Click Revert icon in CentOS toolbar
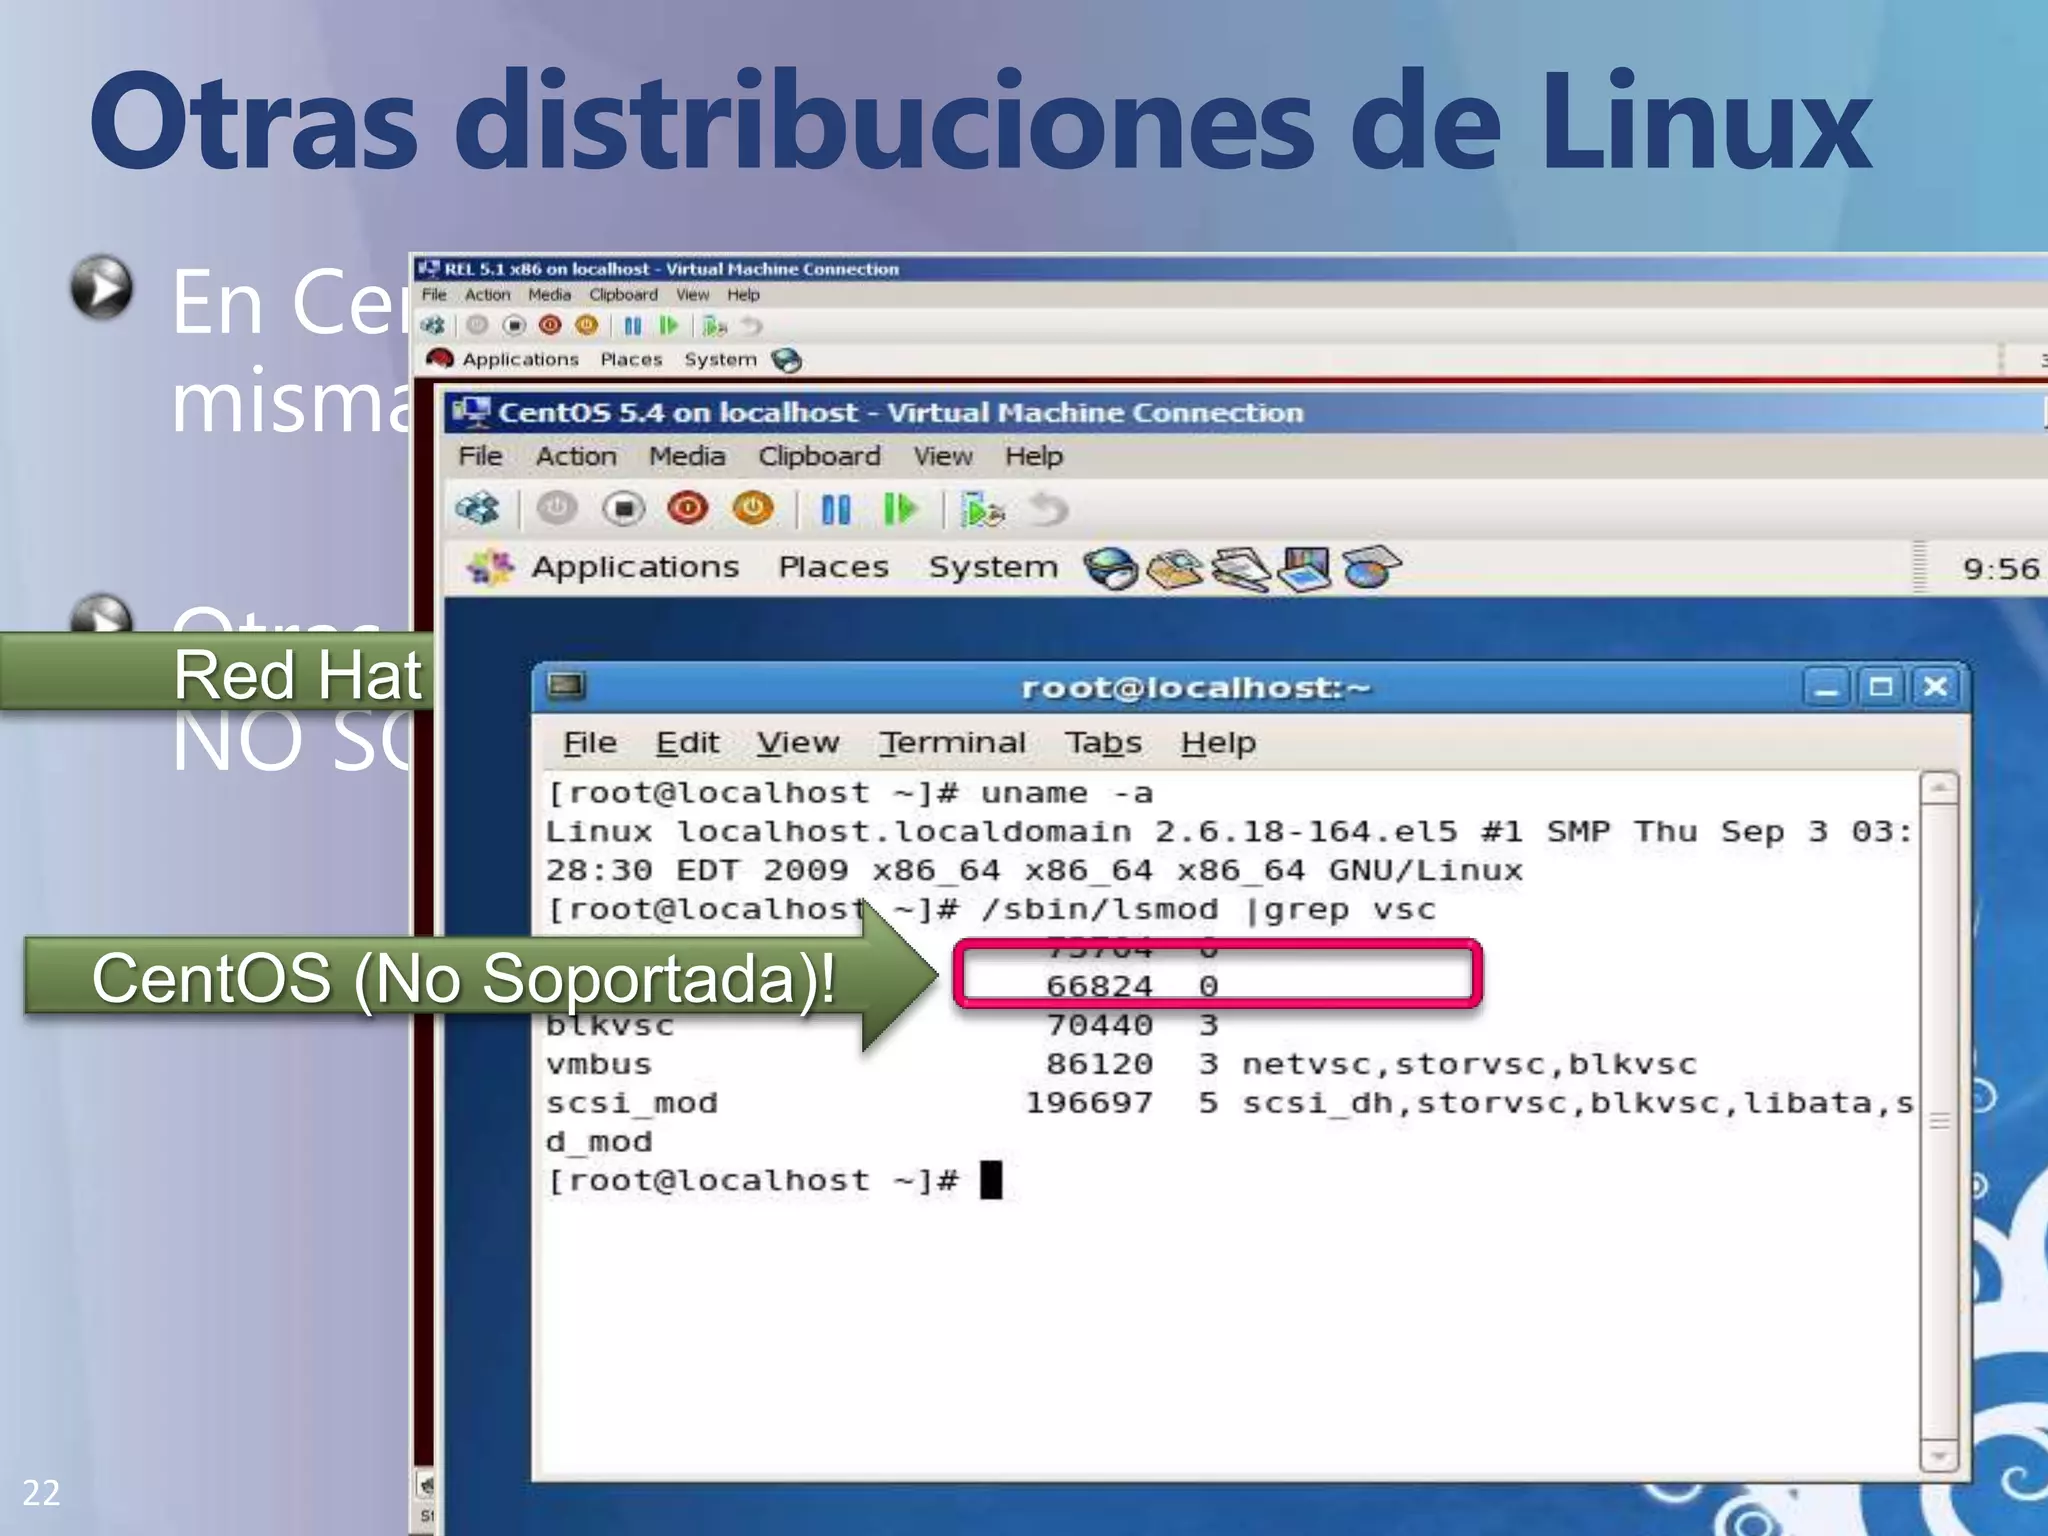Screen dimensions: 2048x1536 click(1048, 510)
